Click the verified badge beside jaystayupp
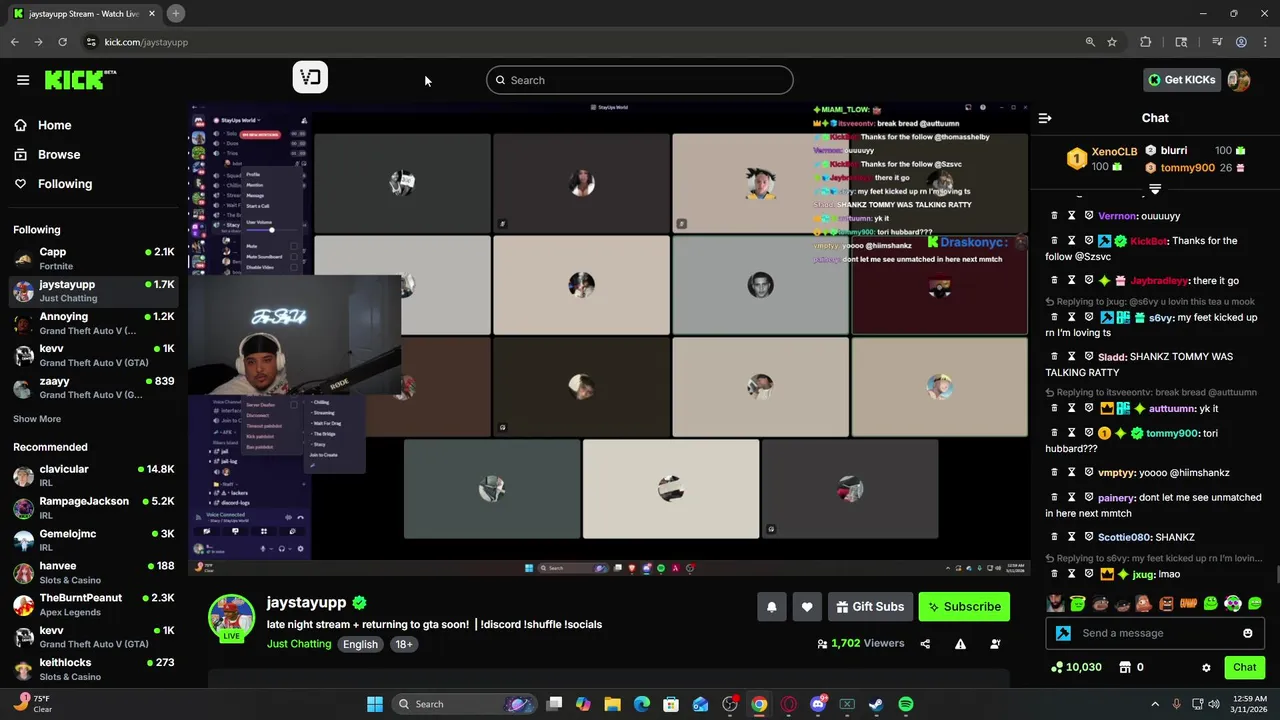This screenshot has width=1280, height=720. pos(359,603)
